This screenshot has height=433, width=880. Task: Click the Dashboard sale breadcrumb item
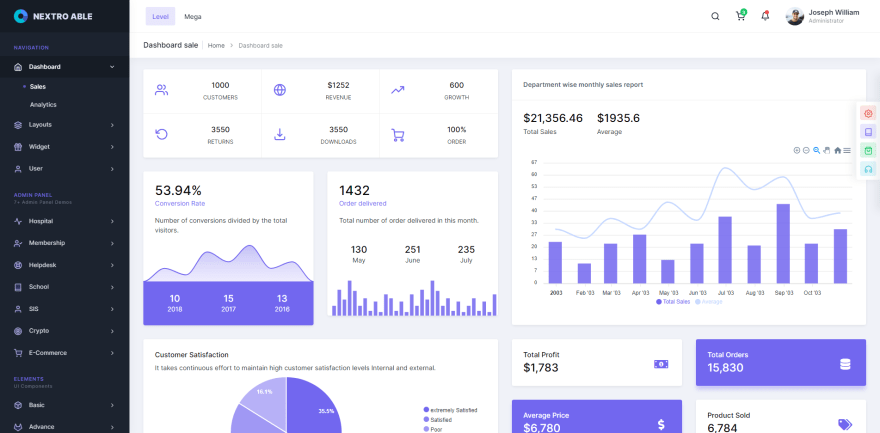(x=260, y=45)
